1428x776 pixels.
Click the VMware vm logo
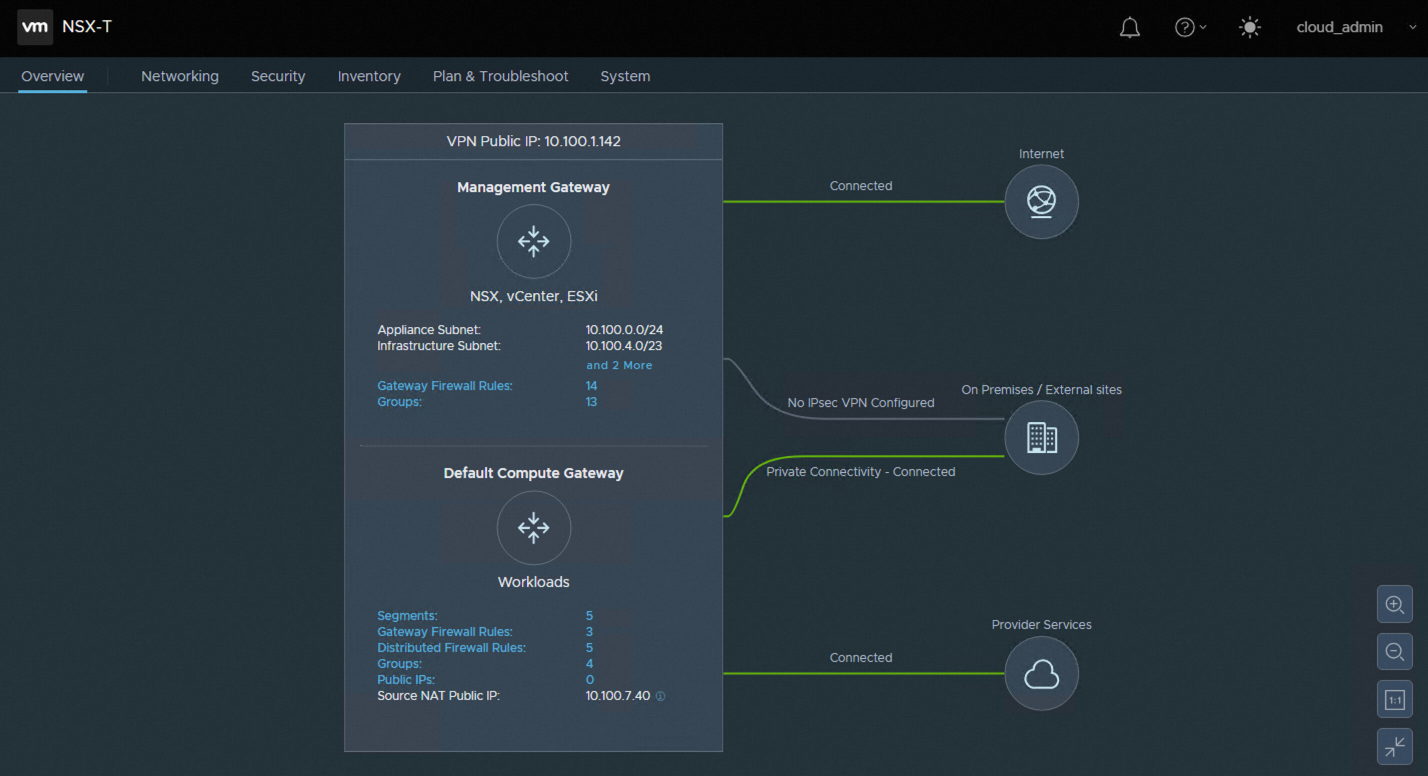tap(35, 27)
